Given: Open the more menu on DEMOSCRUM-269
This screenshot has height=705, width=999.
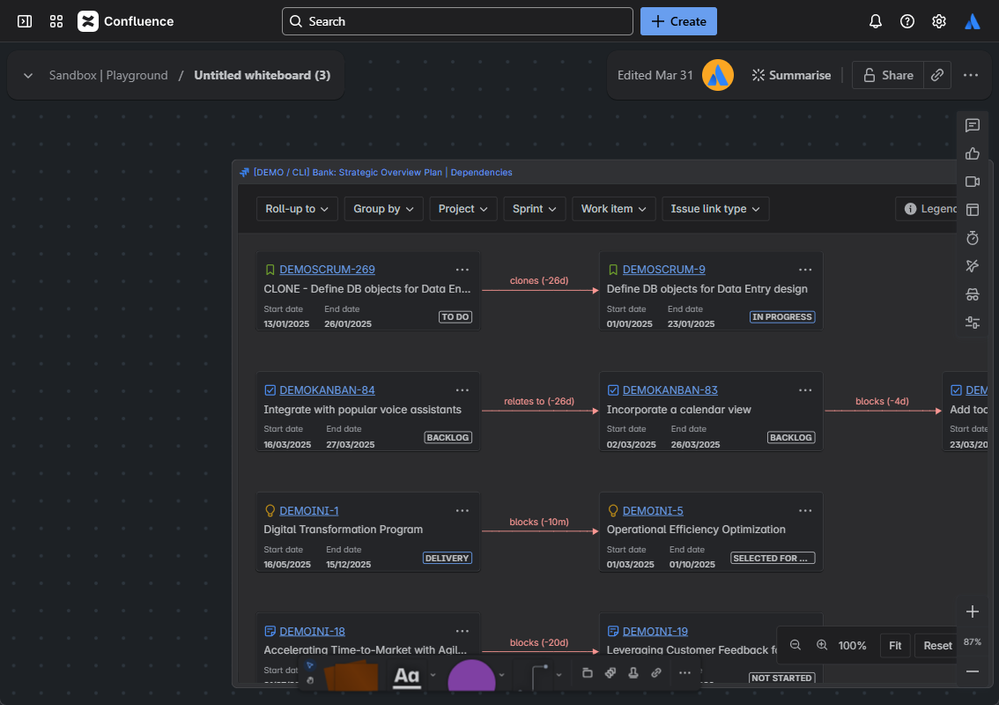Looking at the screenshot, I should (462, 269).
